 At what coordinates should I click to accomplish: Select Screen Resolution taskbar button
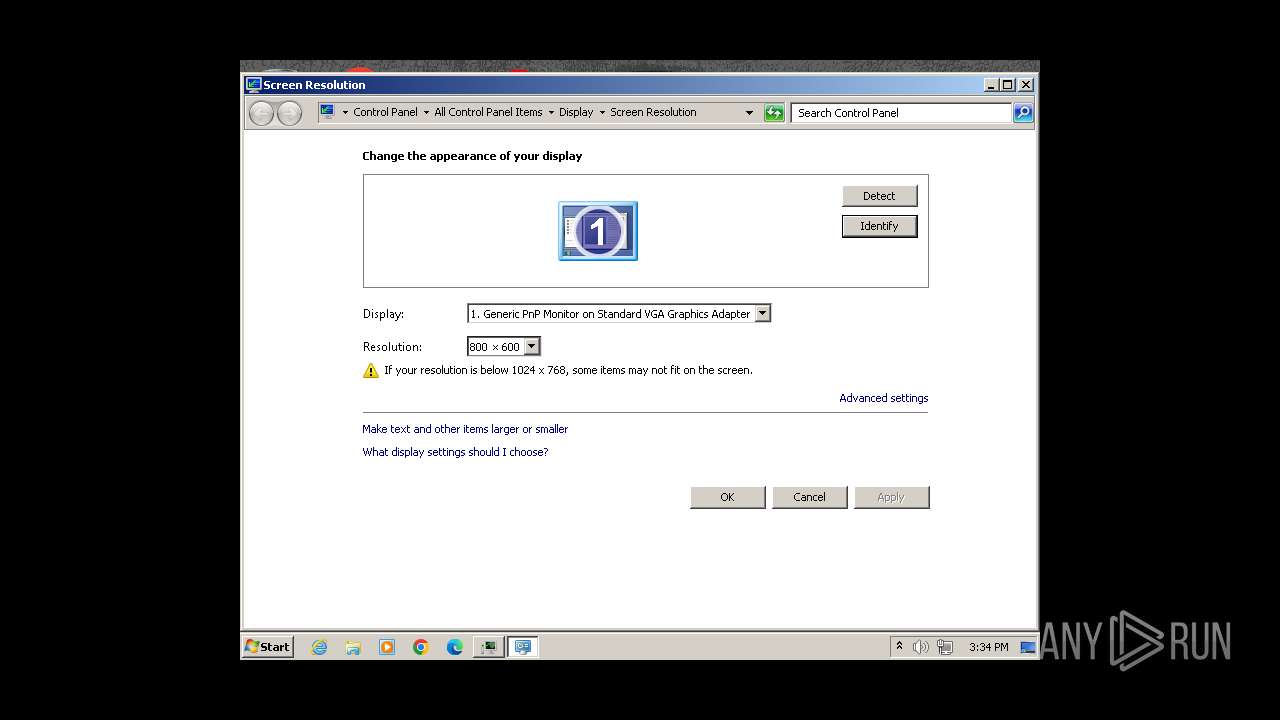click(523, 647)
